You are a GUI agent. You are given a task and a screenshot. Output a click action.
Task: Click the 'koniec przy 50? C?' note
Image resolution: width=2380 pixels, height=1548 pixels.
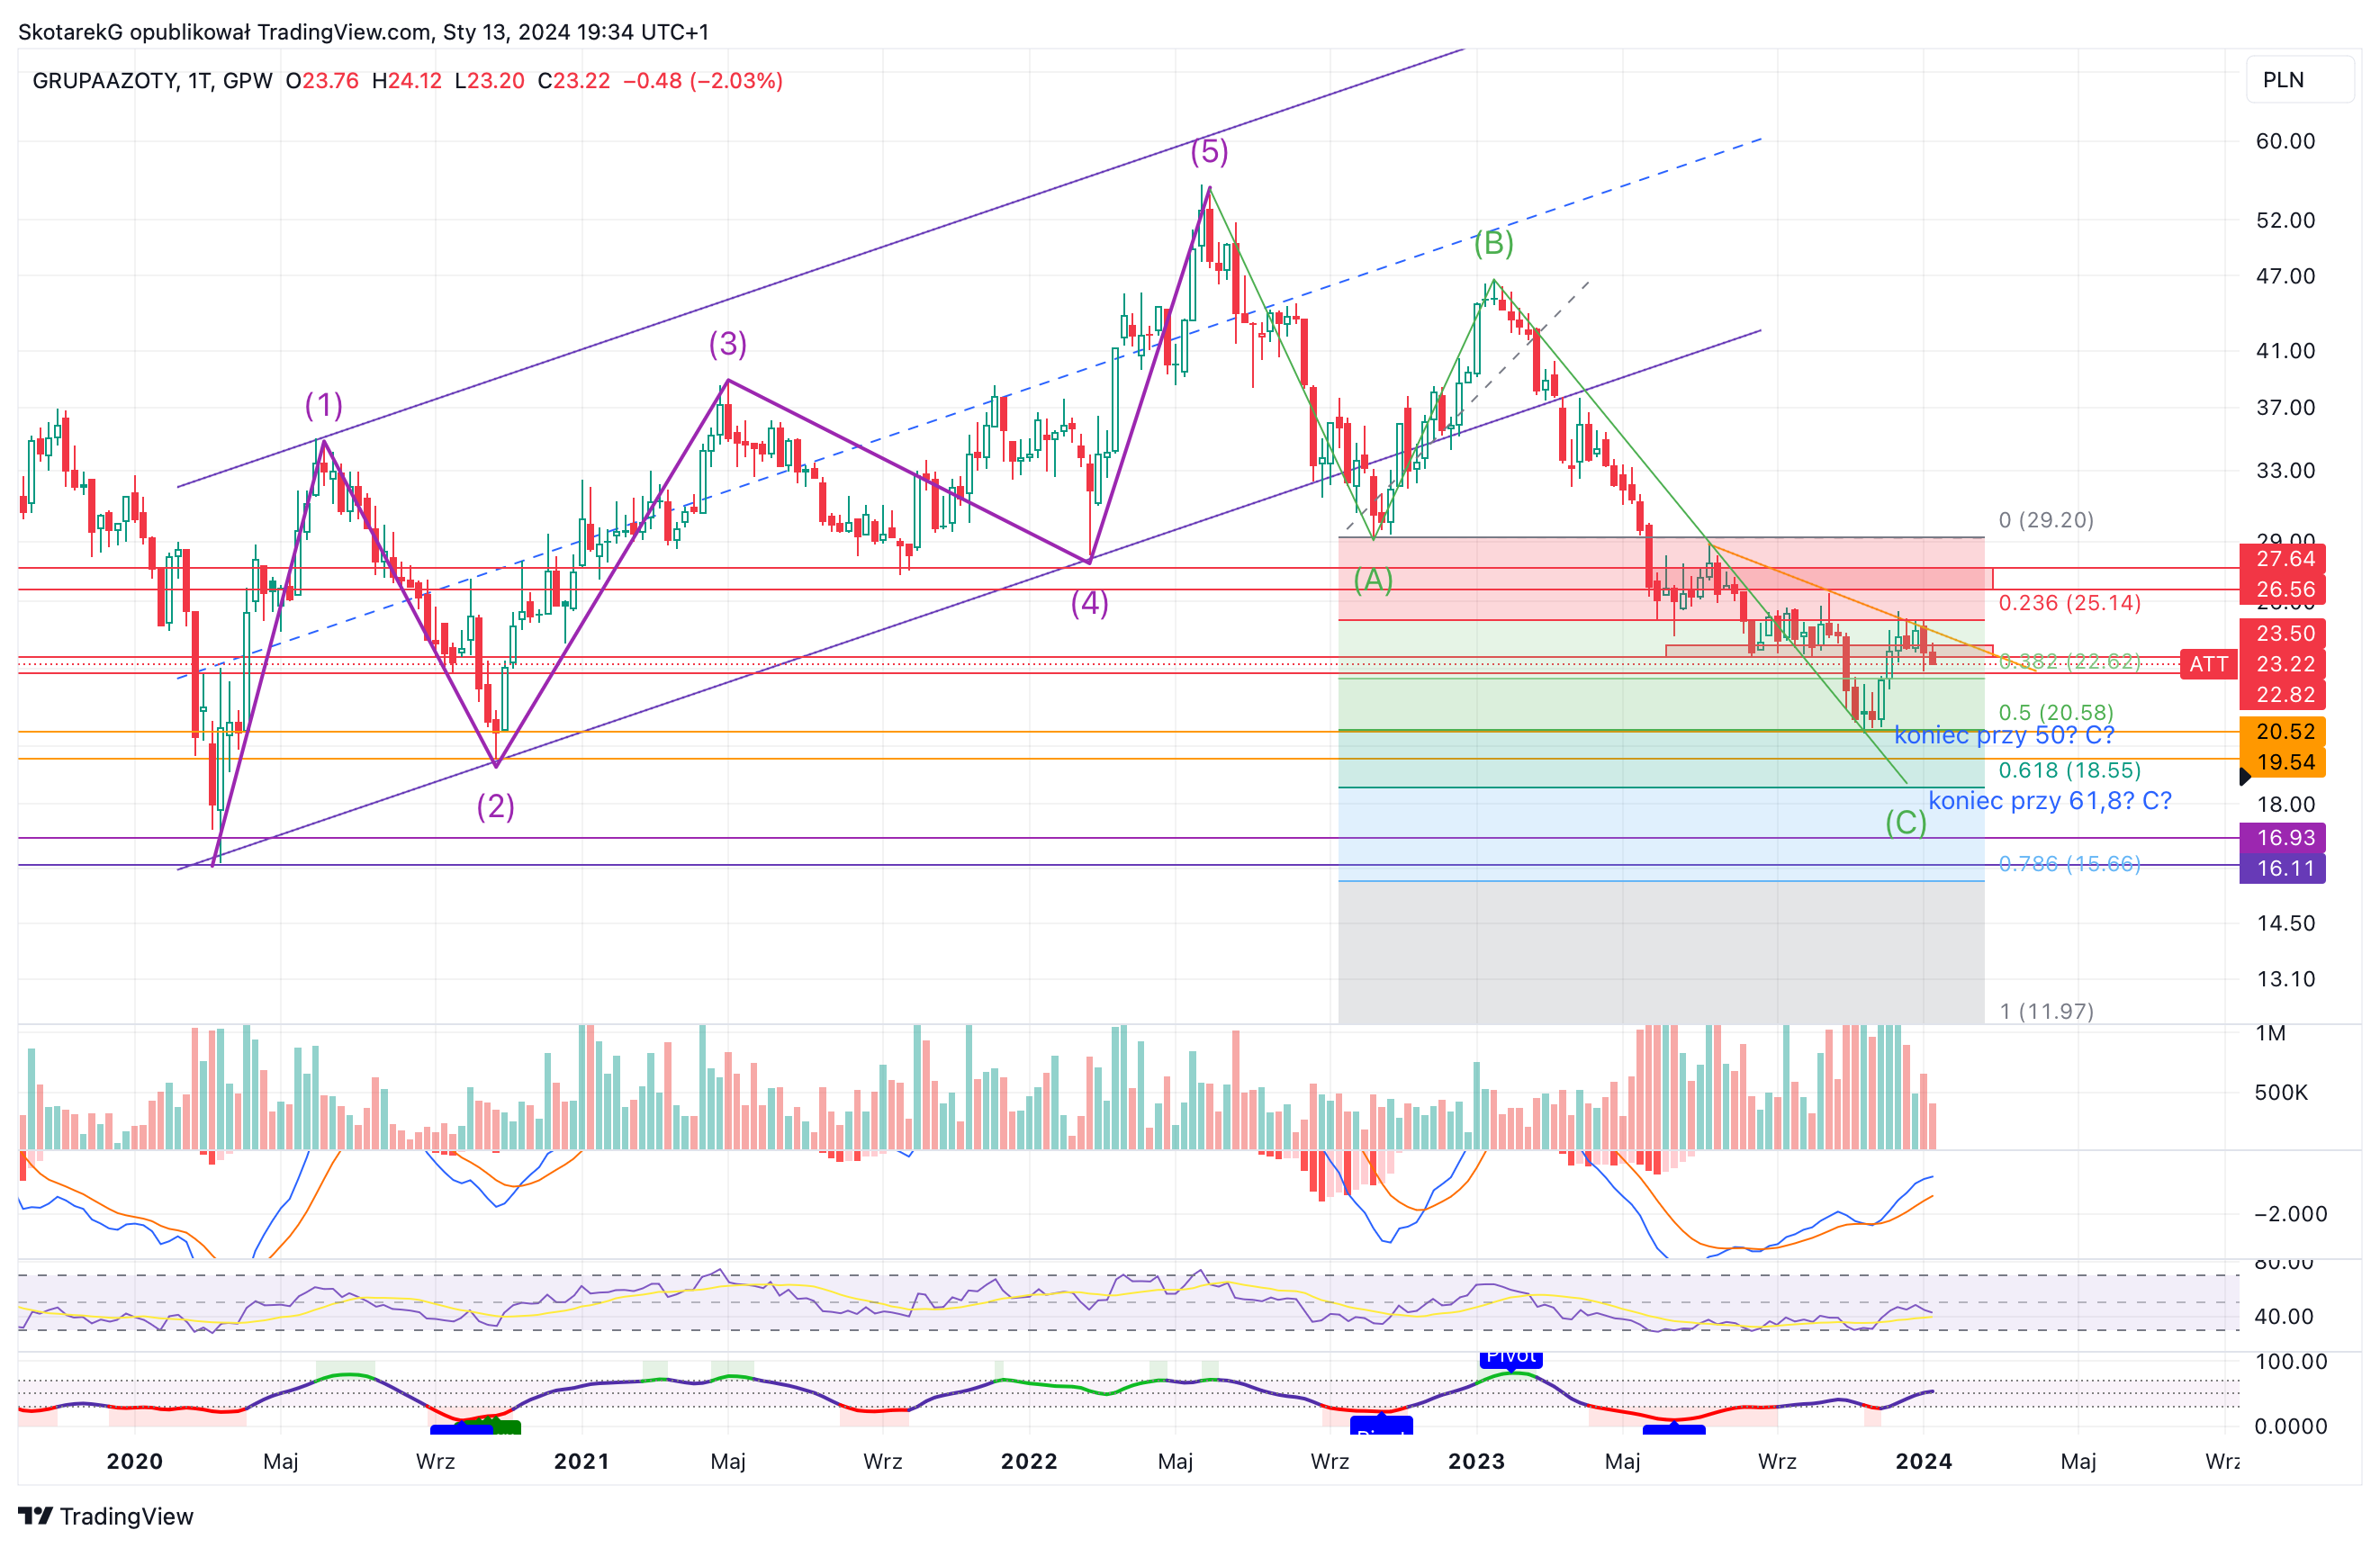pyautogui.click(x=2004, y=735)
